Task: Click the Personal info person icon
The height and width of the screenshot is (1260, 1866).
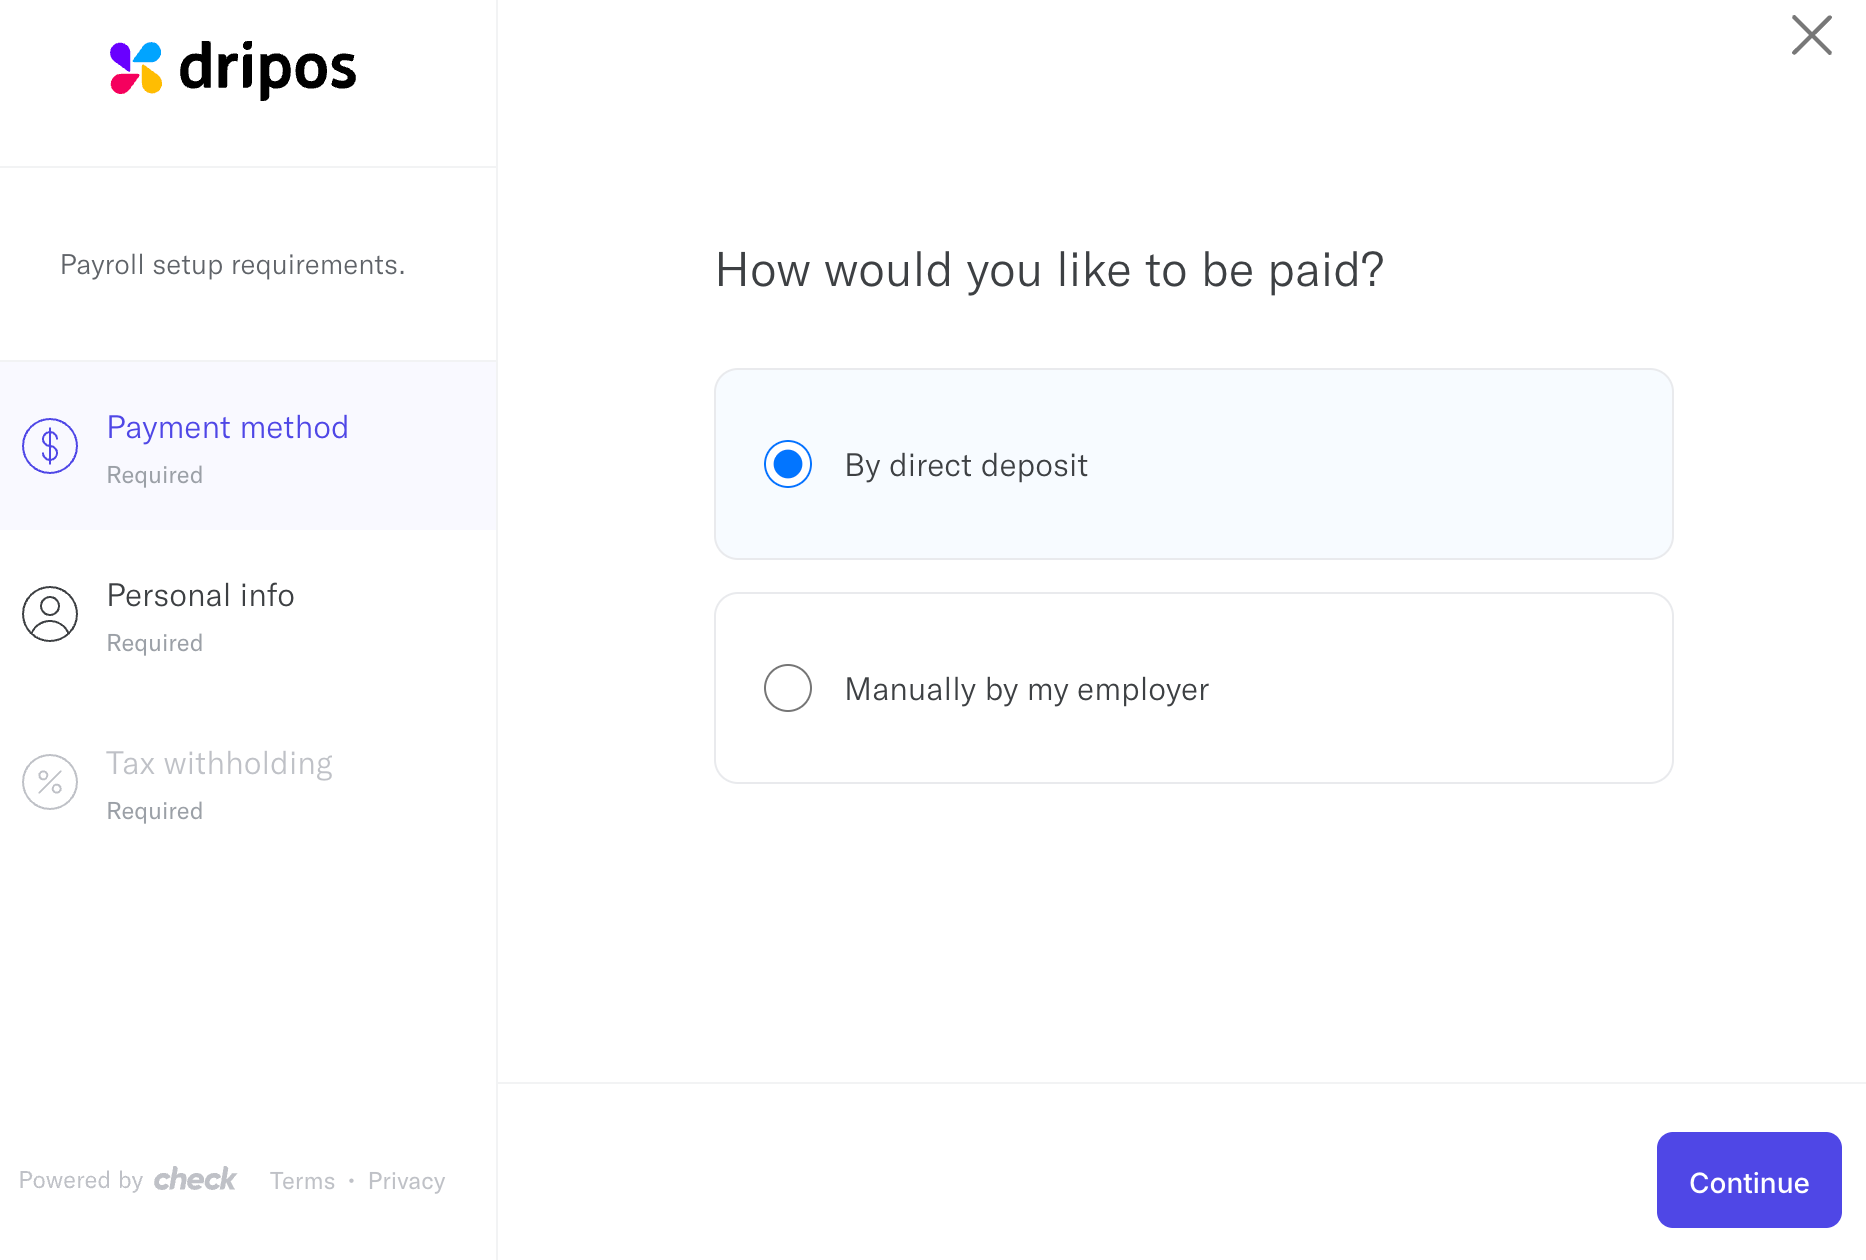Action: click(x=50, y=614)
